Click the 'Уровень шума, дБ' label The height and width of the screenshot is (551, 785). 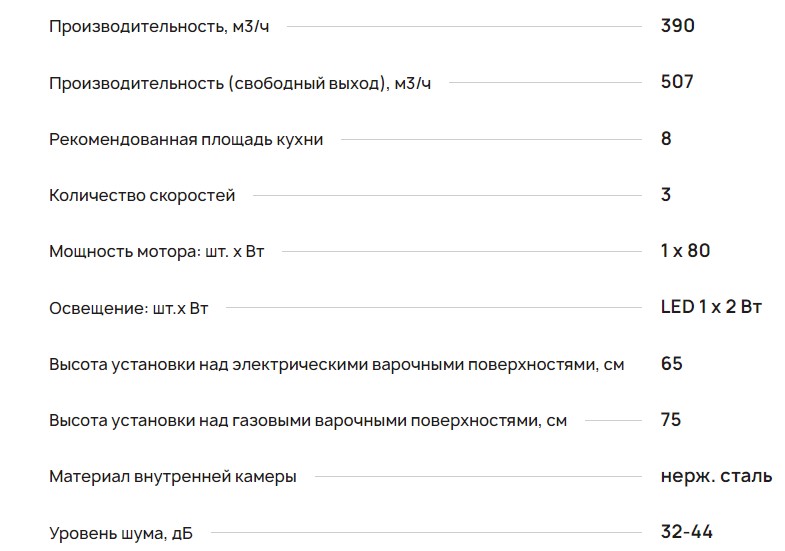(x=120, y=534)
